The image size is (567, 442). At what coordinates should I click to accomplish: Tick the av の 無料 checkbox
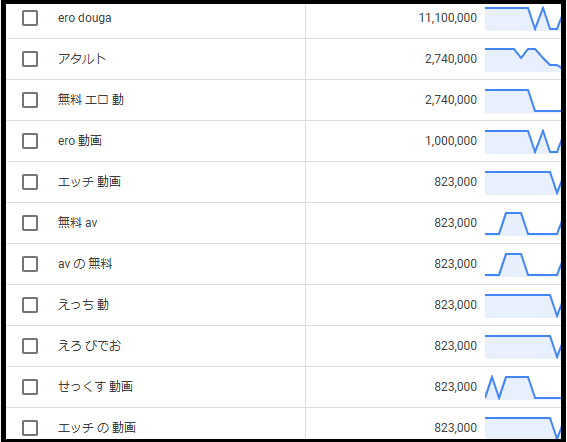pos(30,264)
